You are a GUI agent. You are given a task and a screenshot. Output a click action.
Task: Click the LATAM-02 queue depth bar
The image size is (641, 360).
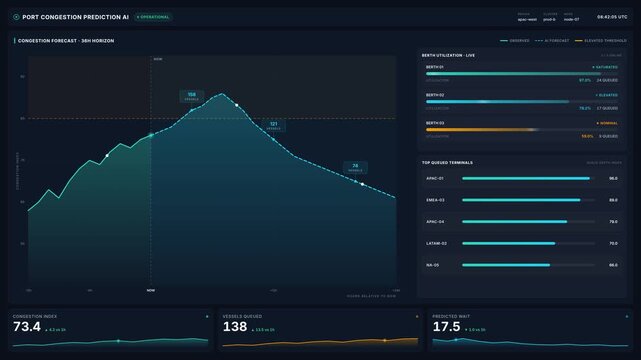pyautogui.click(x=528, y=244)
